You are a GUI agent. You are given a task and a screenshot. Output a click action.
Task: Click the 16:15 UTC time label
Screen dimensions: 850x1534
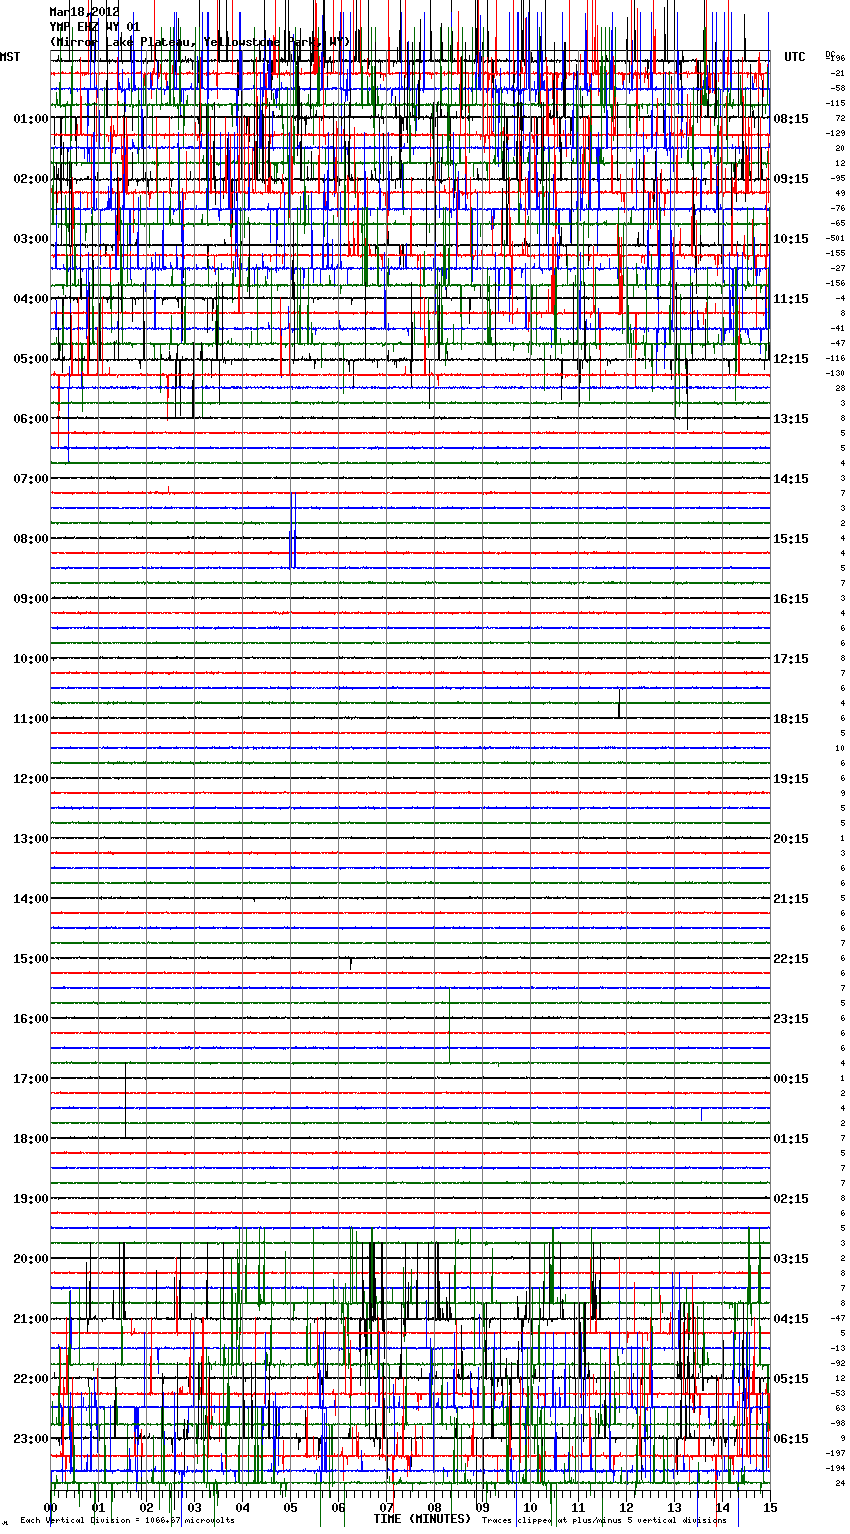791,599
